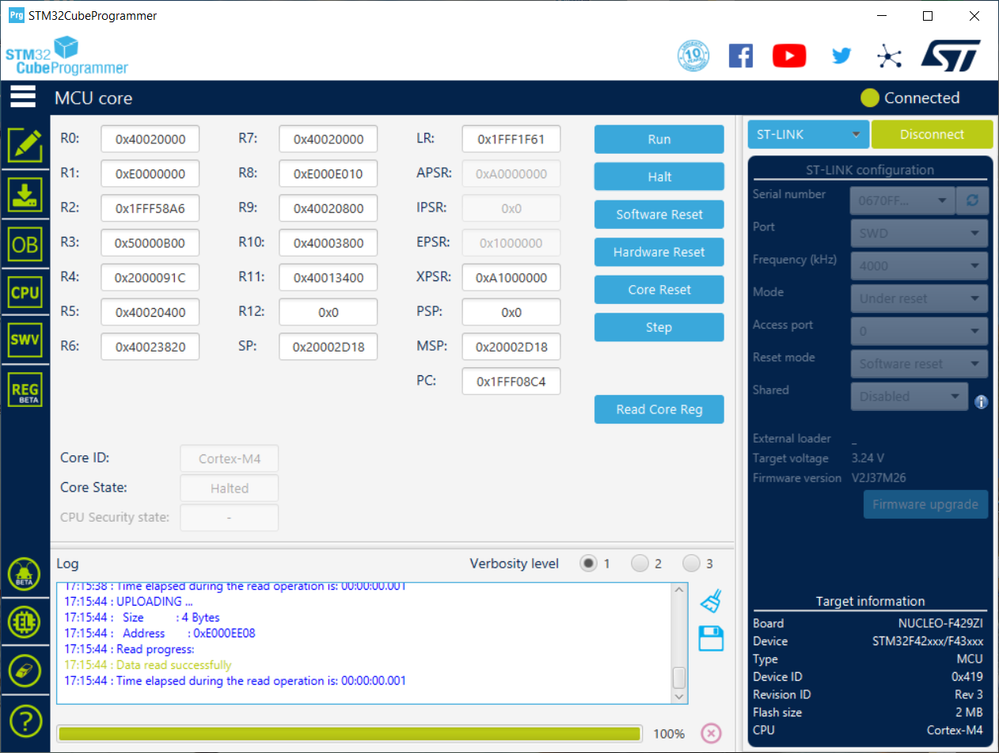
Task: Click the Step button
Action: tap(659, 327)
